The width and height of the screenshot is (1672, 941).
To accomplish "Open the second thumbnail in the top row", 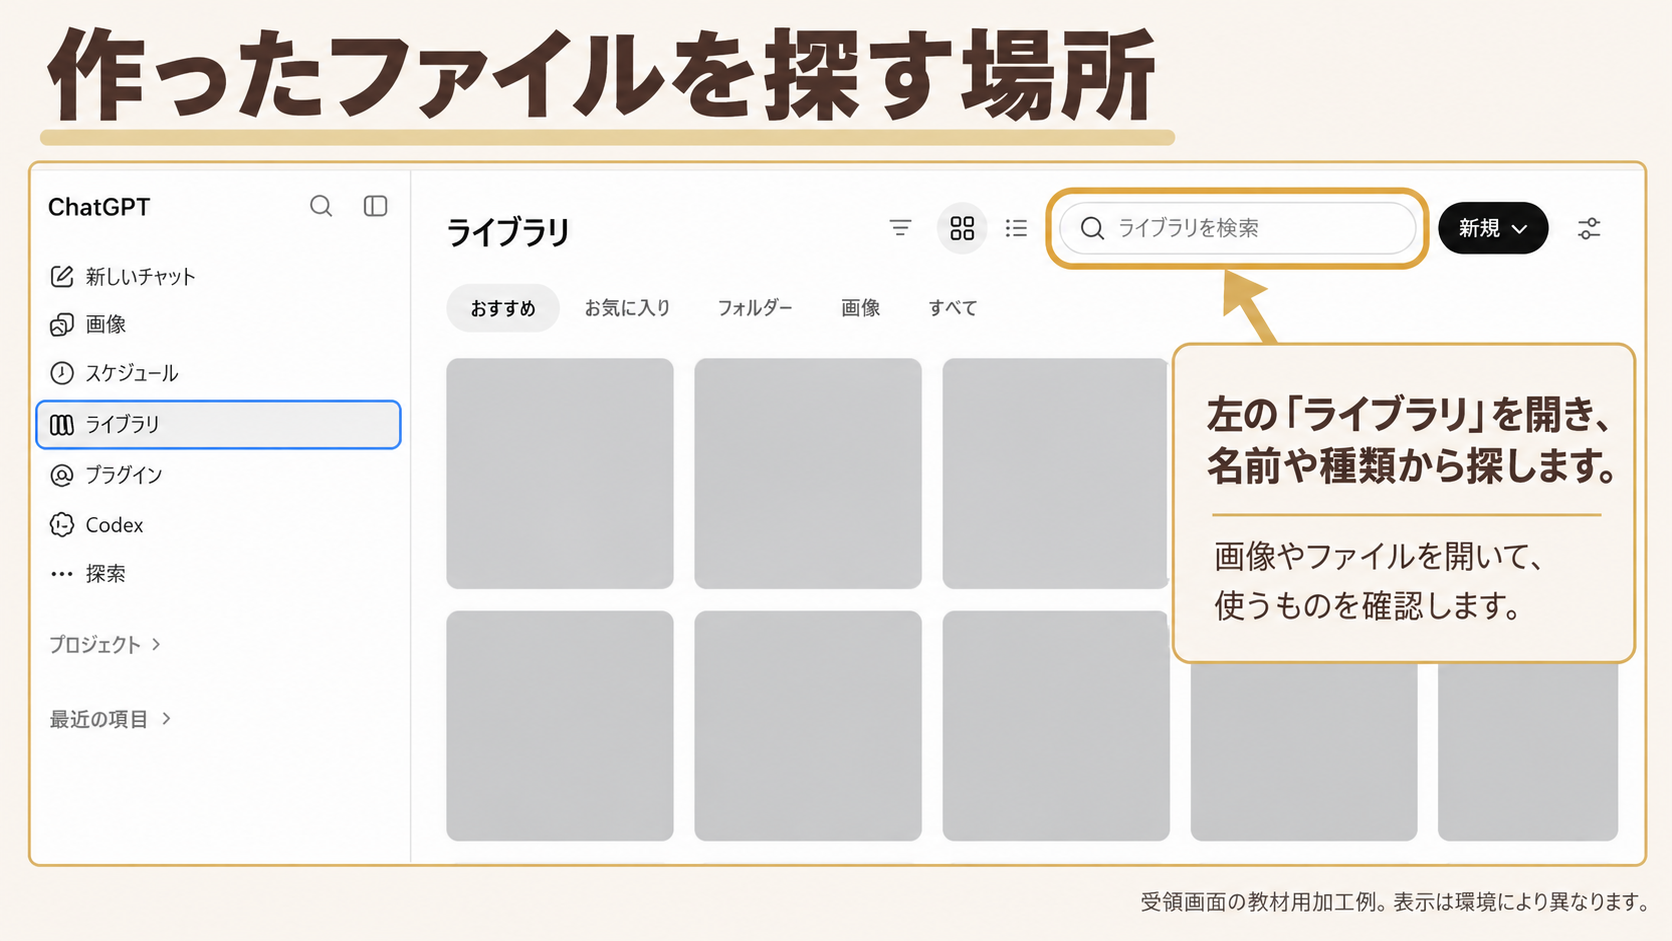I will pos(808,473).
